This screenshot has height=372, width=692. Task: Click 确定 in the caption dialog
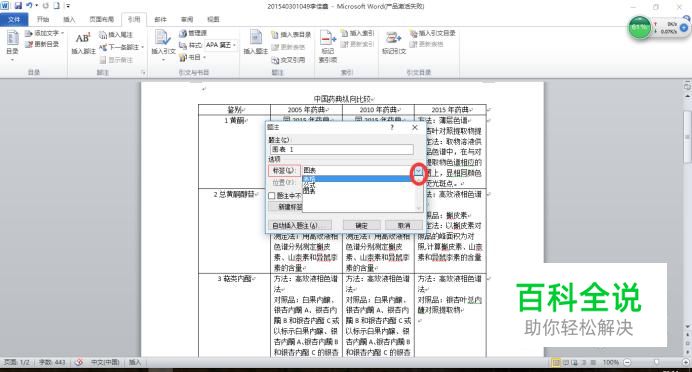pos(361,225)
